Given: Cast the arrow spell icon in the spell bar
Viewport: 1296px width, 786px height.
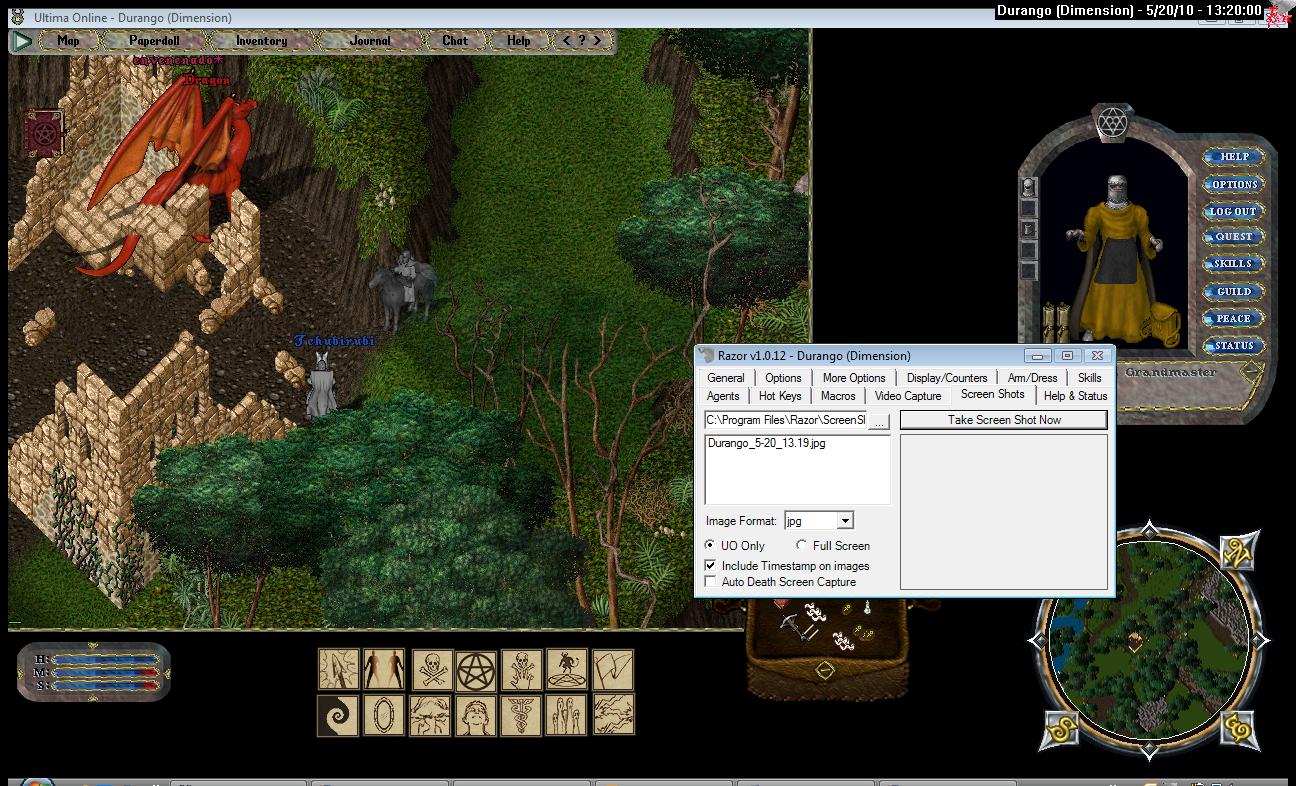Looking at the screenshot, I should pyautogui.click(x=339, y=669).
